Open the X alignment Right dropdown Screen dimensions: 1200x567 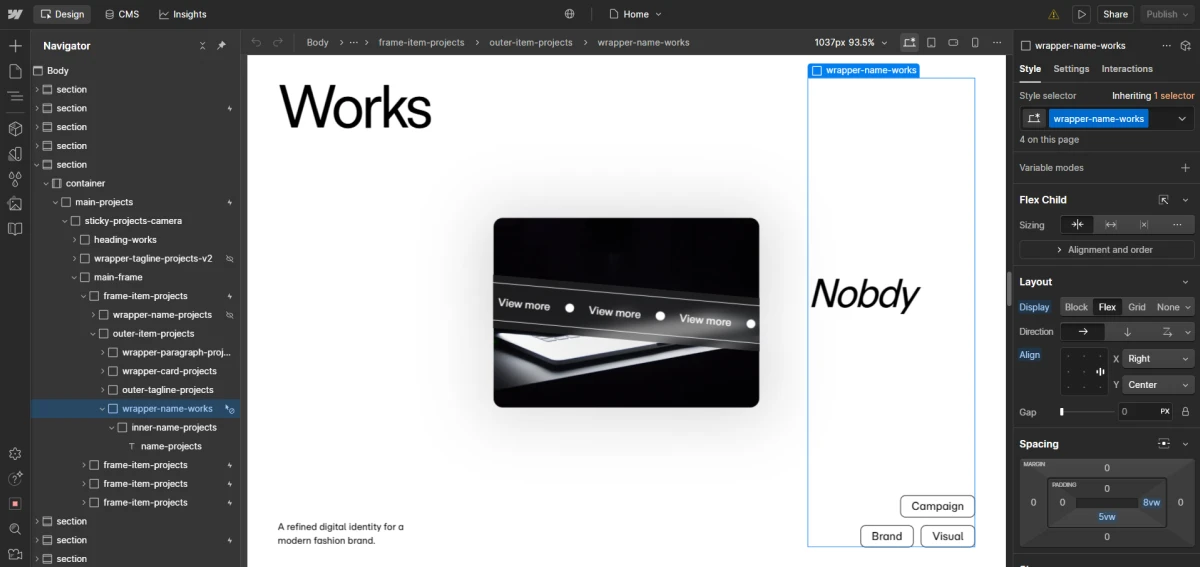tap(1159, 359)
